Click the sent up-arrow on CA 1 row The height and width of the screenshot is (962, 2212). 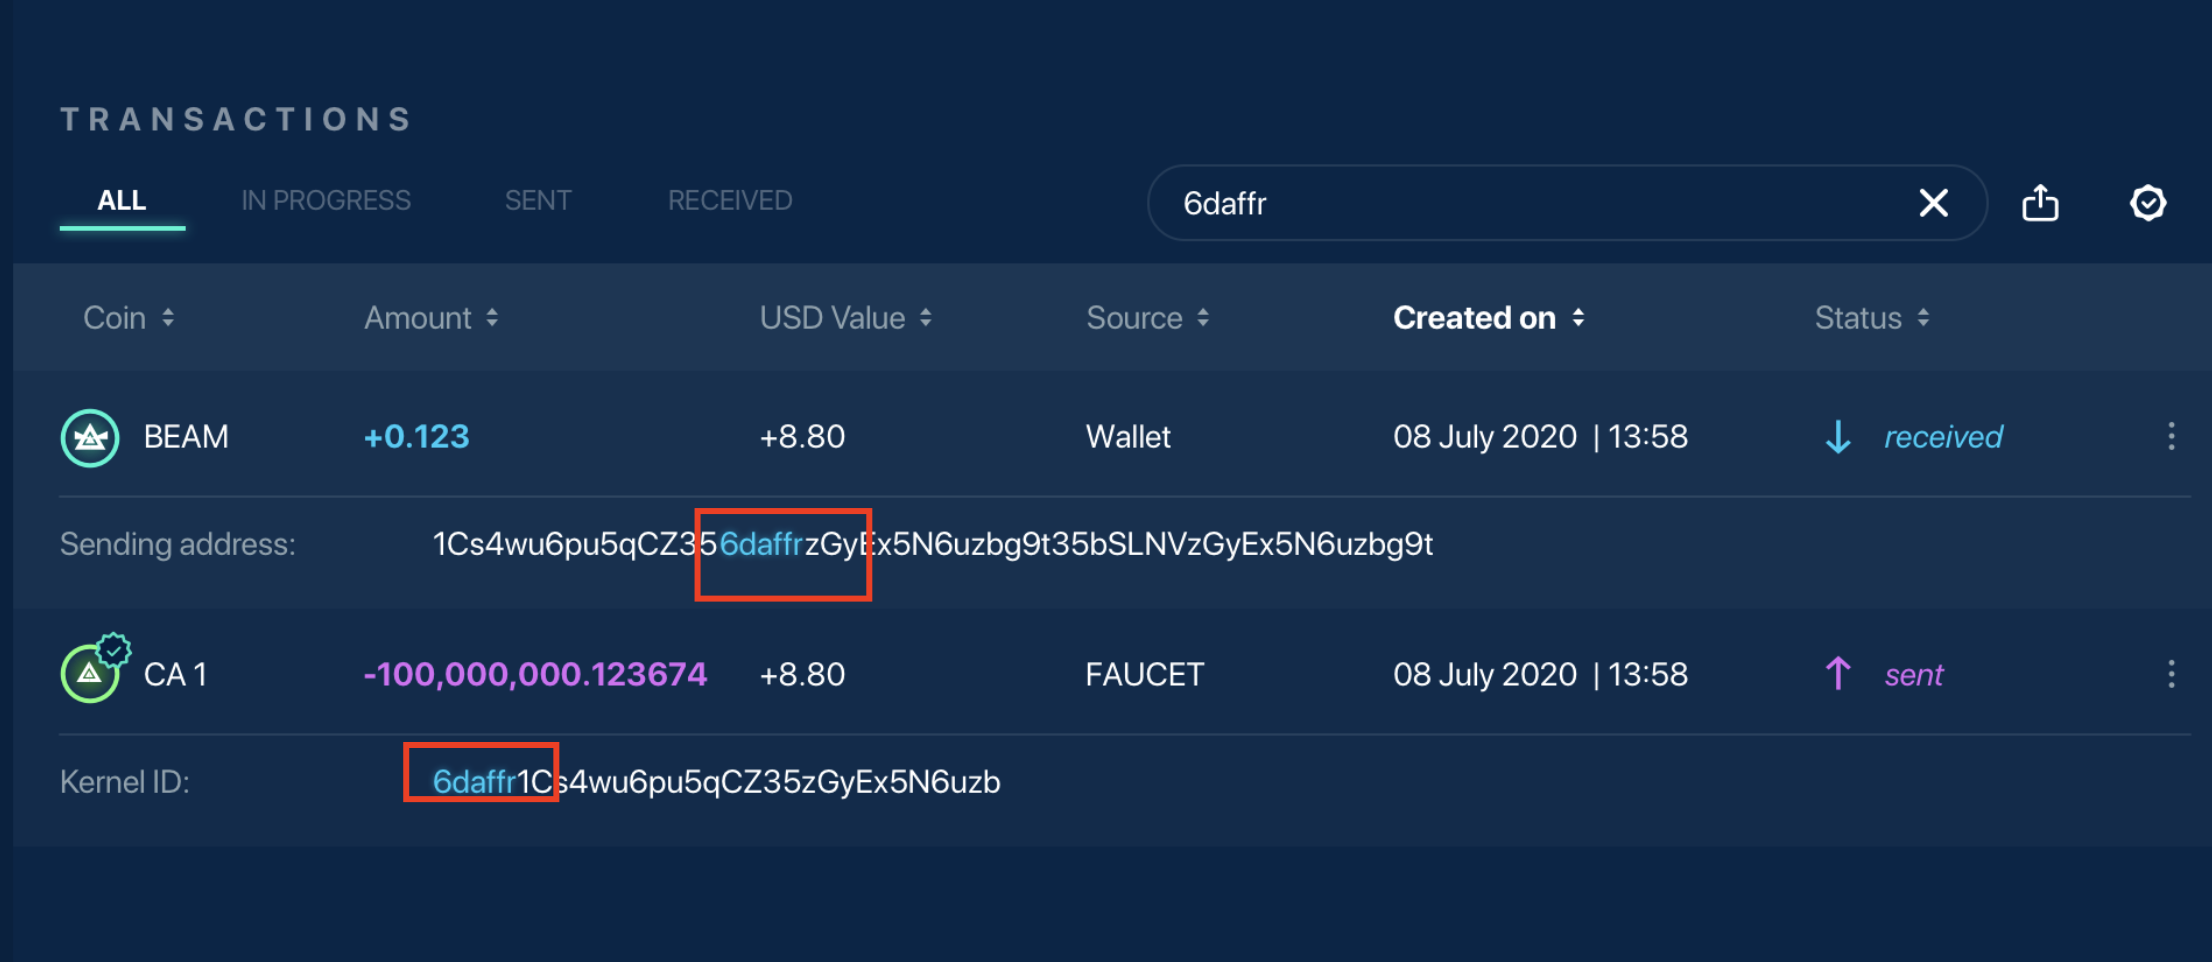point(1838,673)
